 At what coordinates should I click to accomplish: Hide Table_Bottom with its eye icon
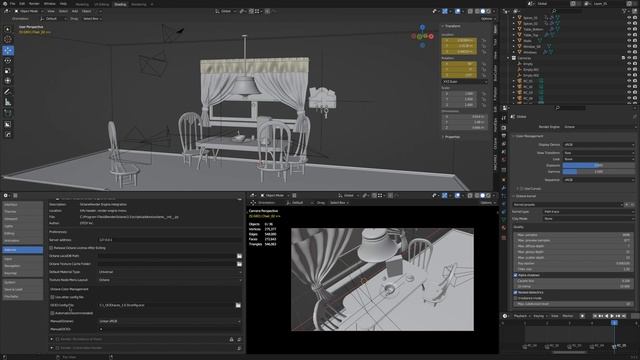(629, 29)
